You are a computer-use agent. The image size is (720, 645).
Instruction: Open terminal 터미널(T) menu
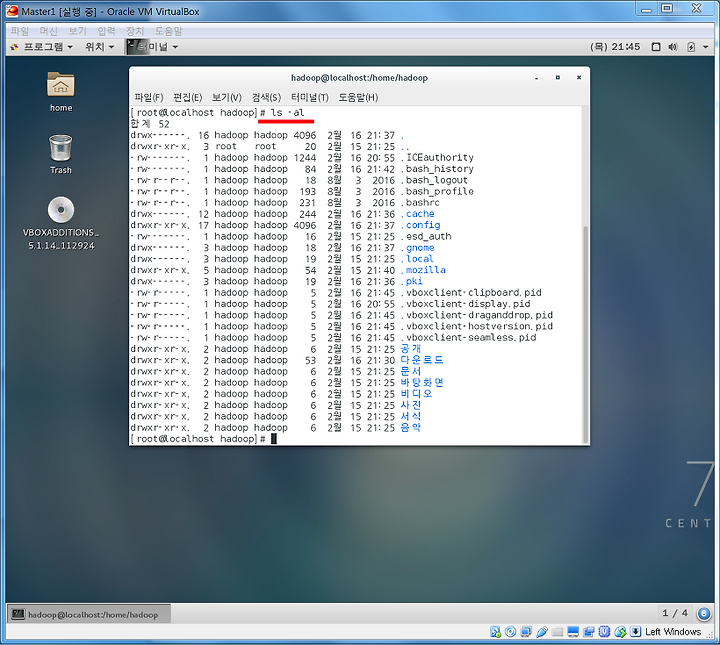(310, 97)
